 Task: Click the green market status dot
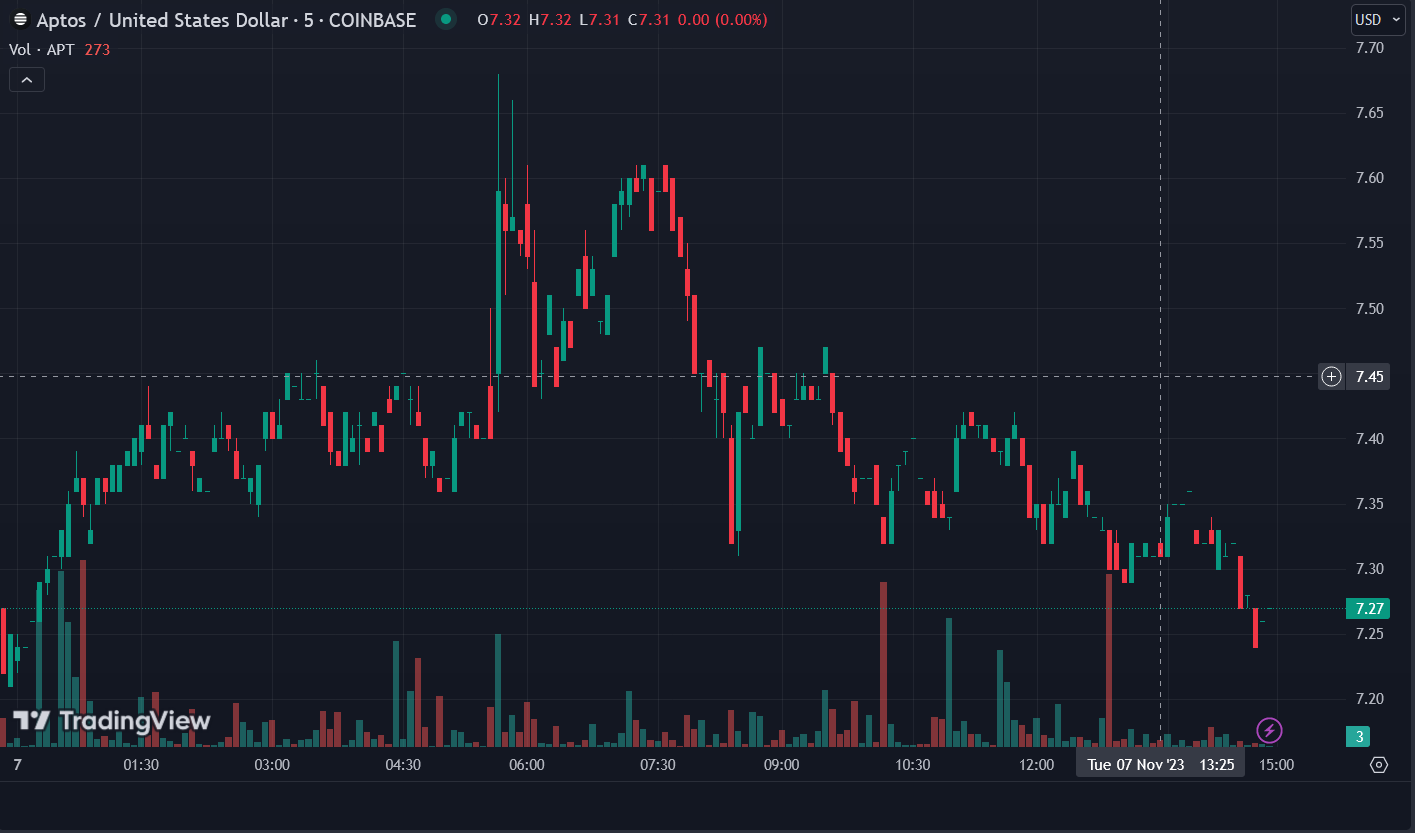click(446, 19)
